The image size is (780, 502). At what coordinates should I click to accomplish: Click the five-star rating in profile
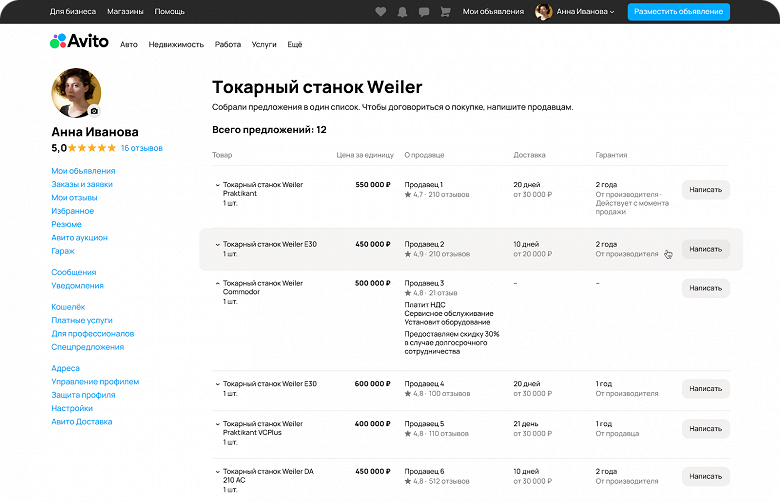pos(92,148)
